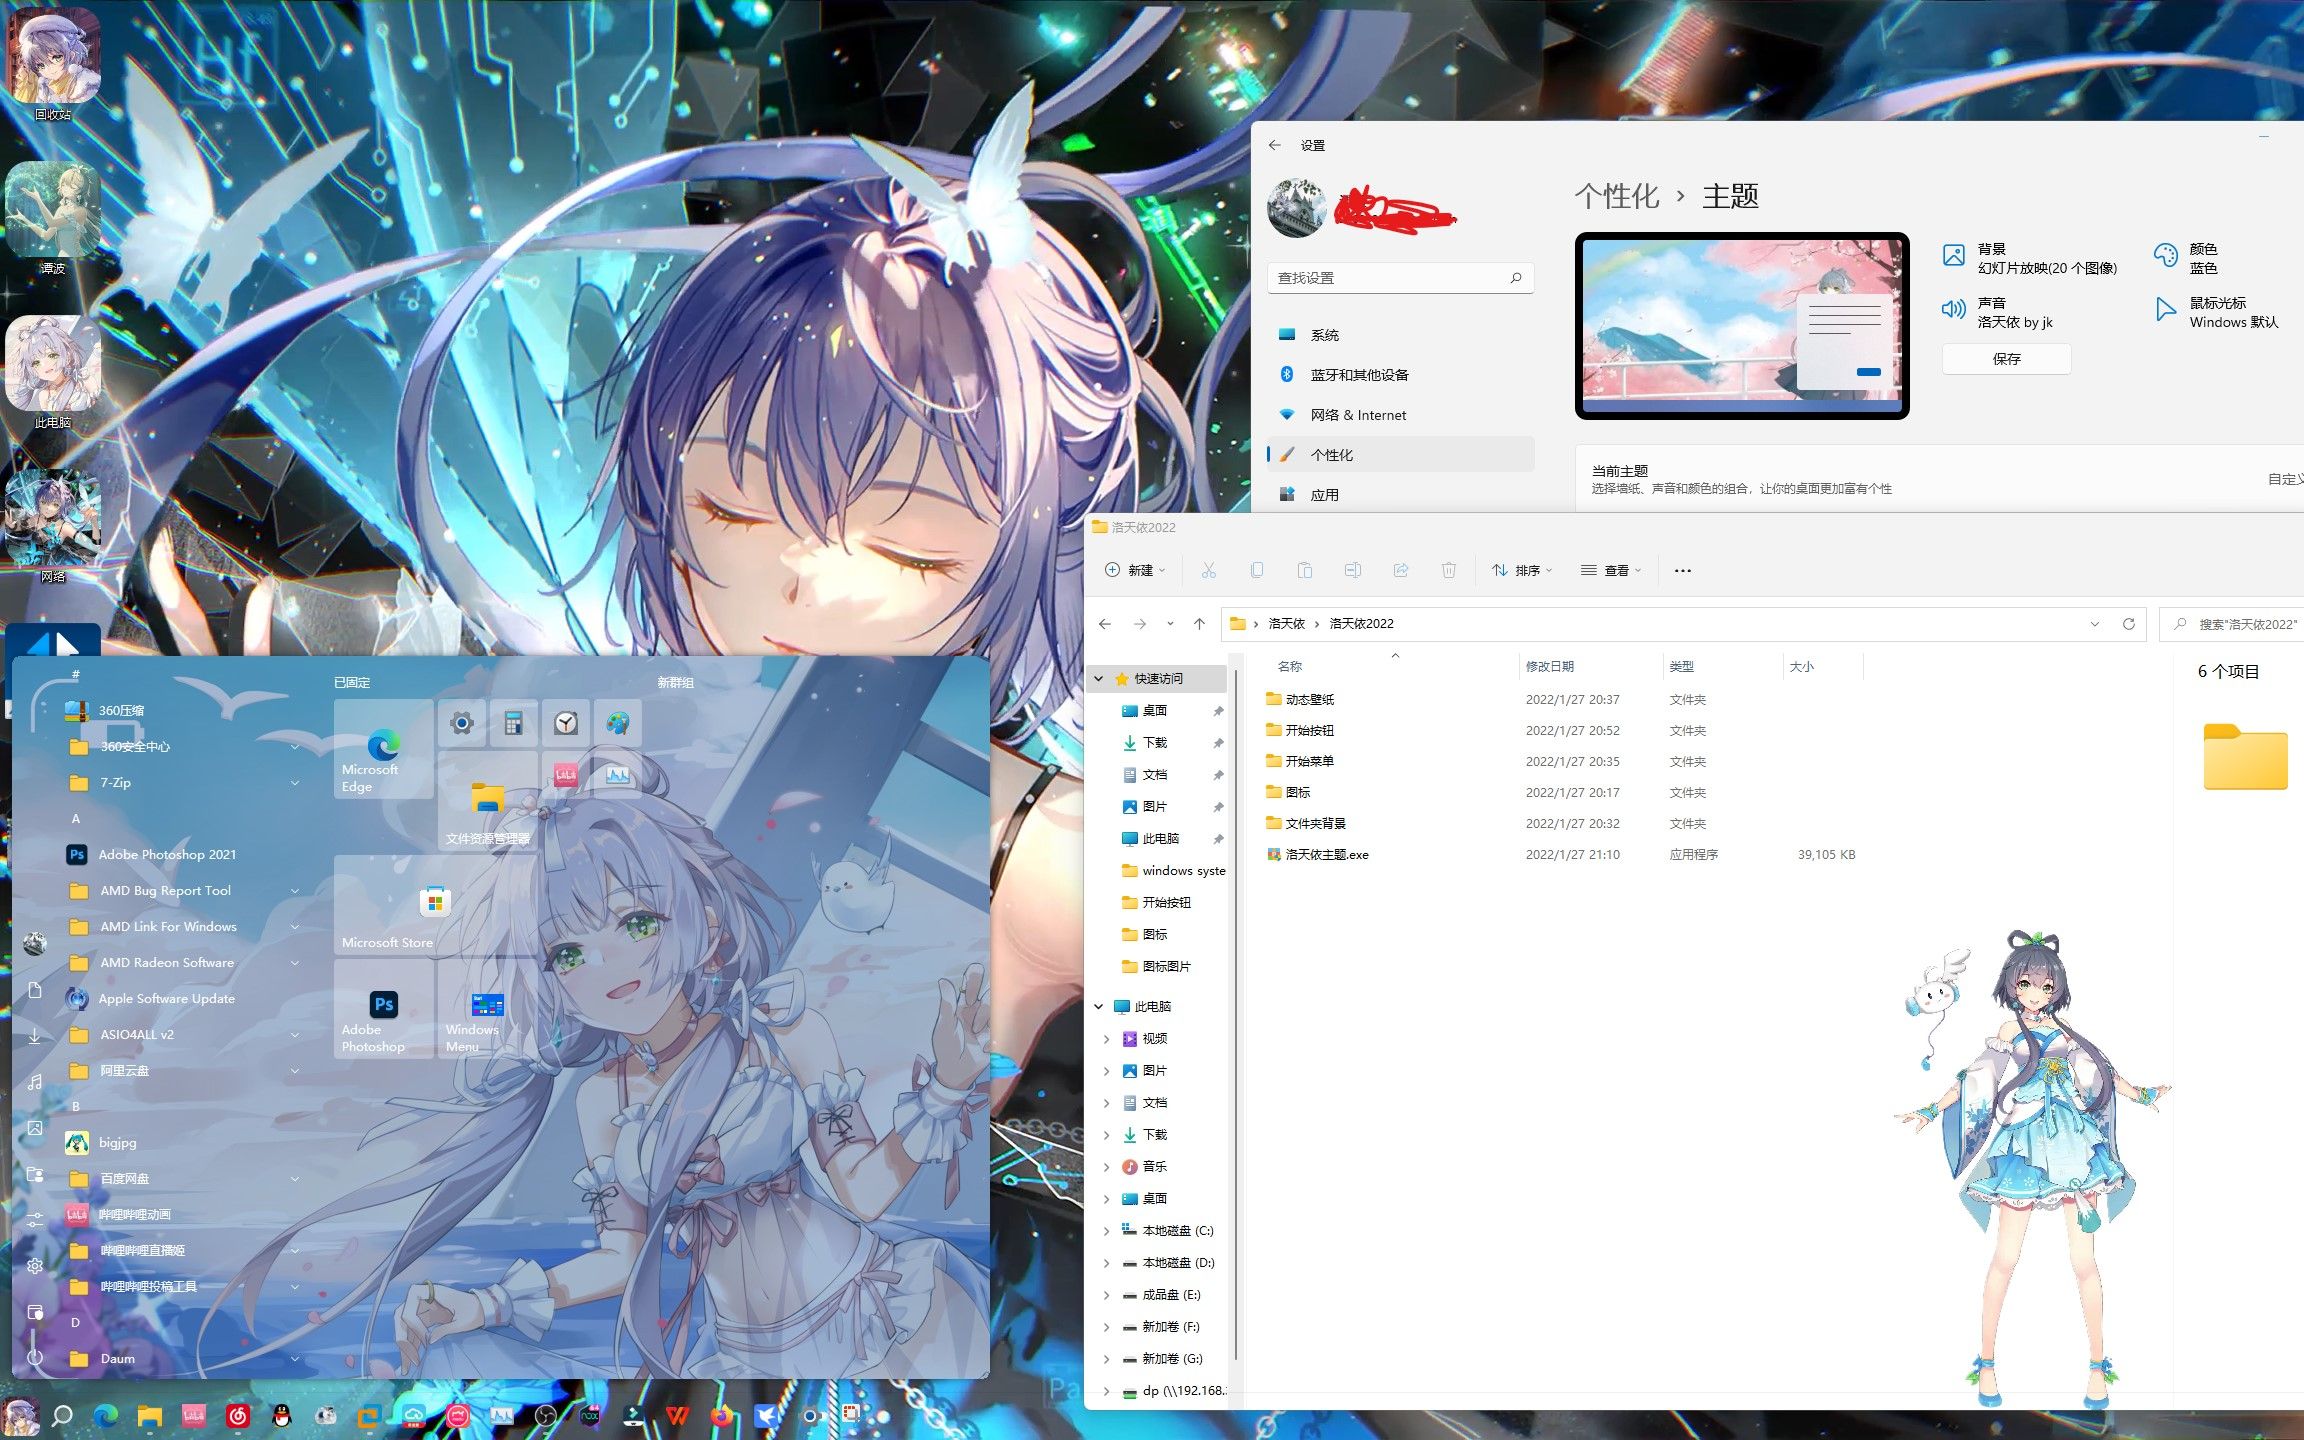
Task: Click the 保存 save theme button
Action: click(x=2006, y=359)
